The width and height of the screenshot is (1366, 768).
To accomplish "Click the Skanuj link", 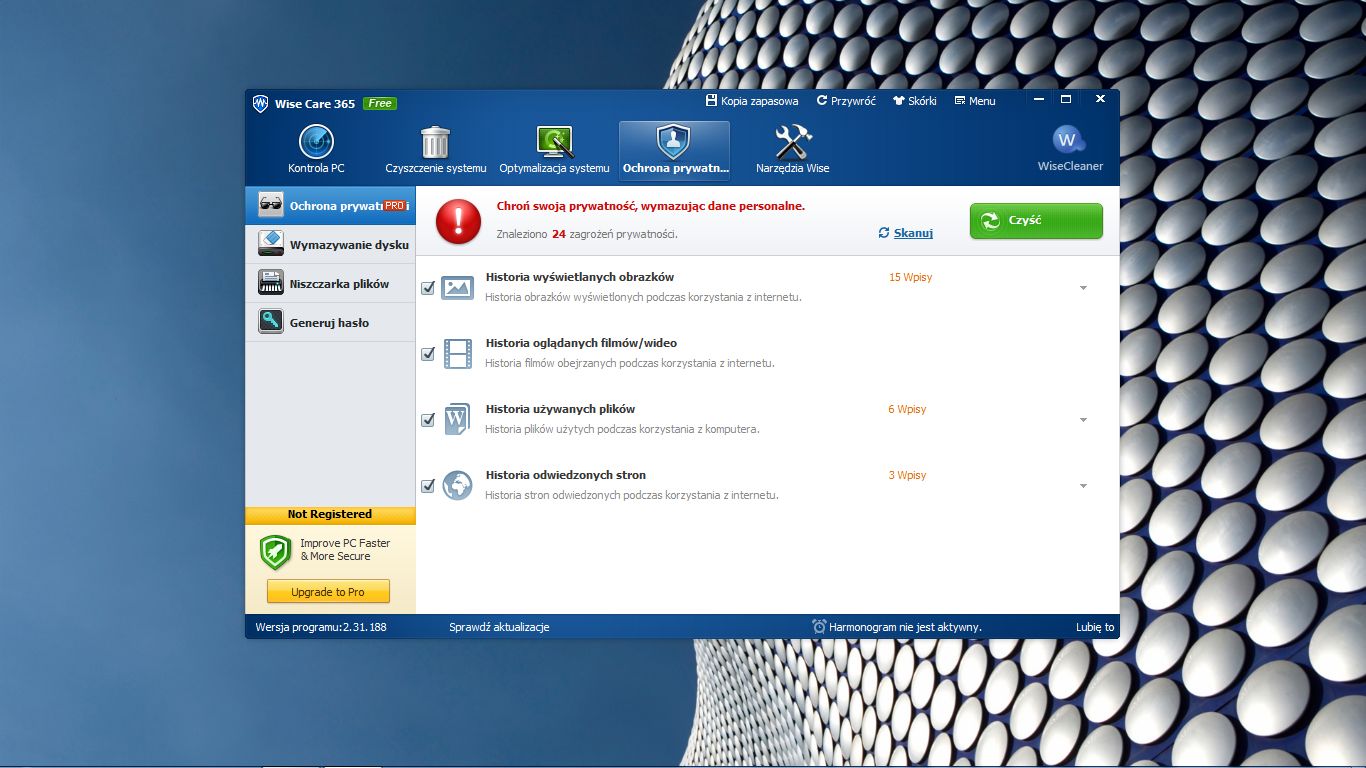I will click(x=913, y=233).
